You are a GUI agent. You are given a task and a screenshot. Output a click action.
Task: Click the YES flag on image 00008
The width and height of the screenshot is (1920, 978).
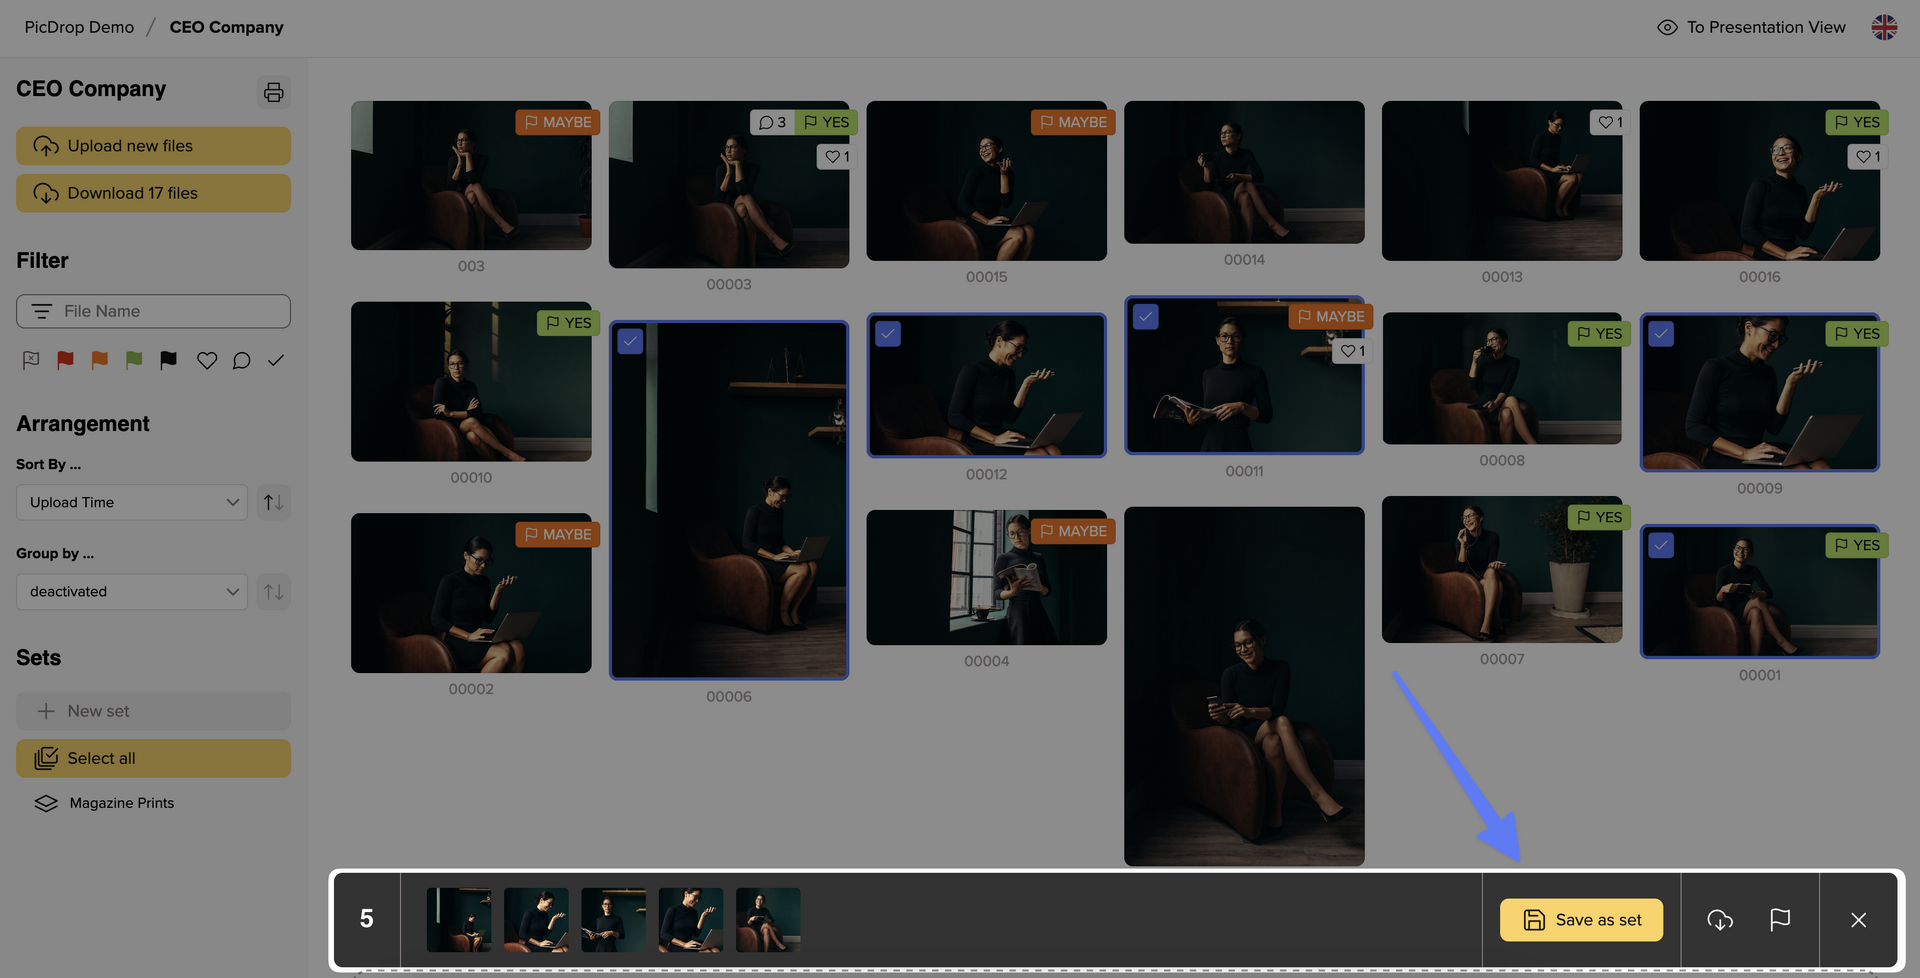(1599, 334)
